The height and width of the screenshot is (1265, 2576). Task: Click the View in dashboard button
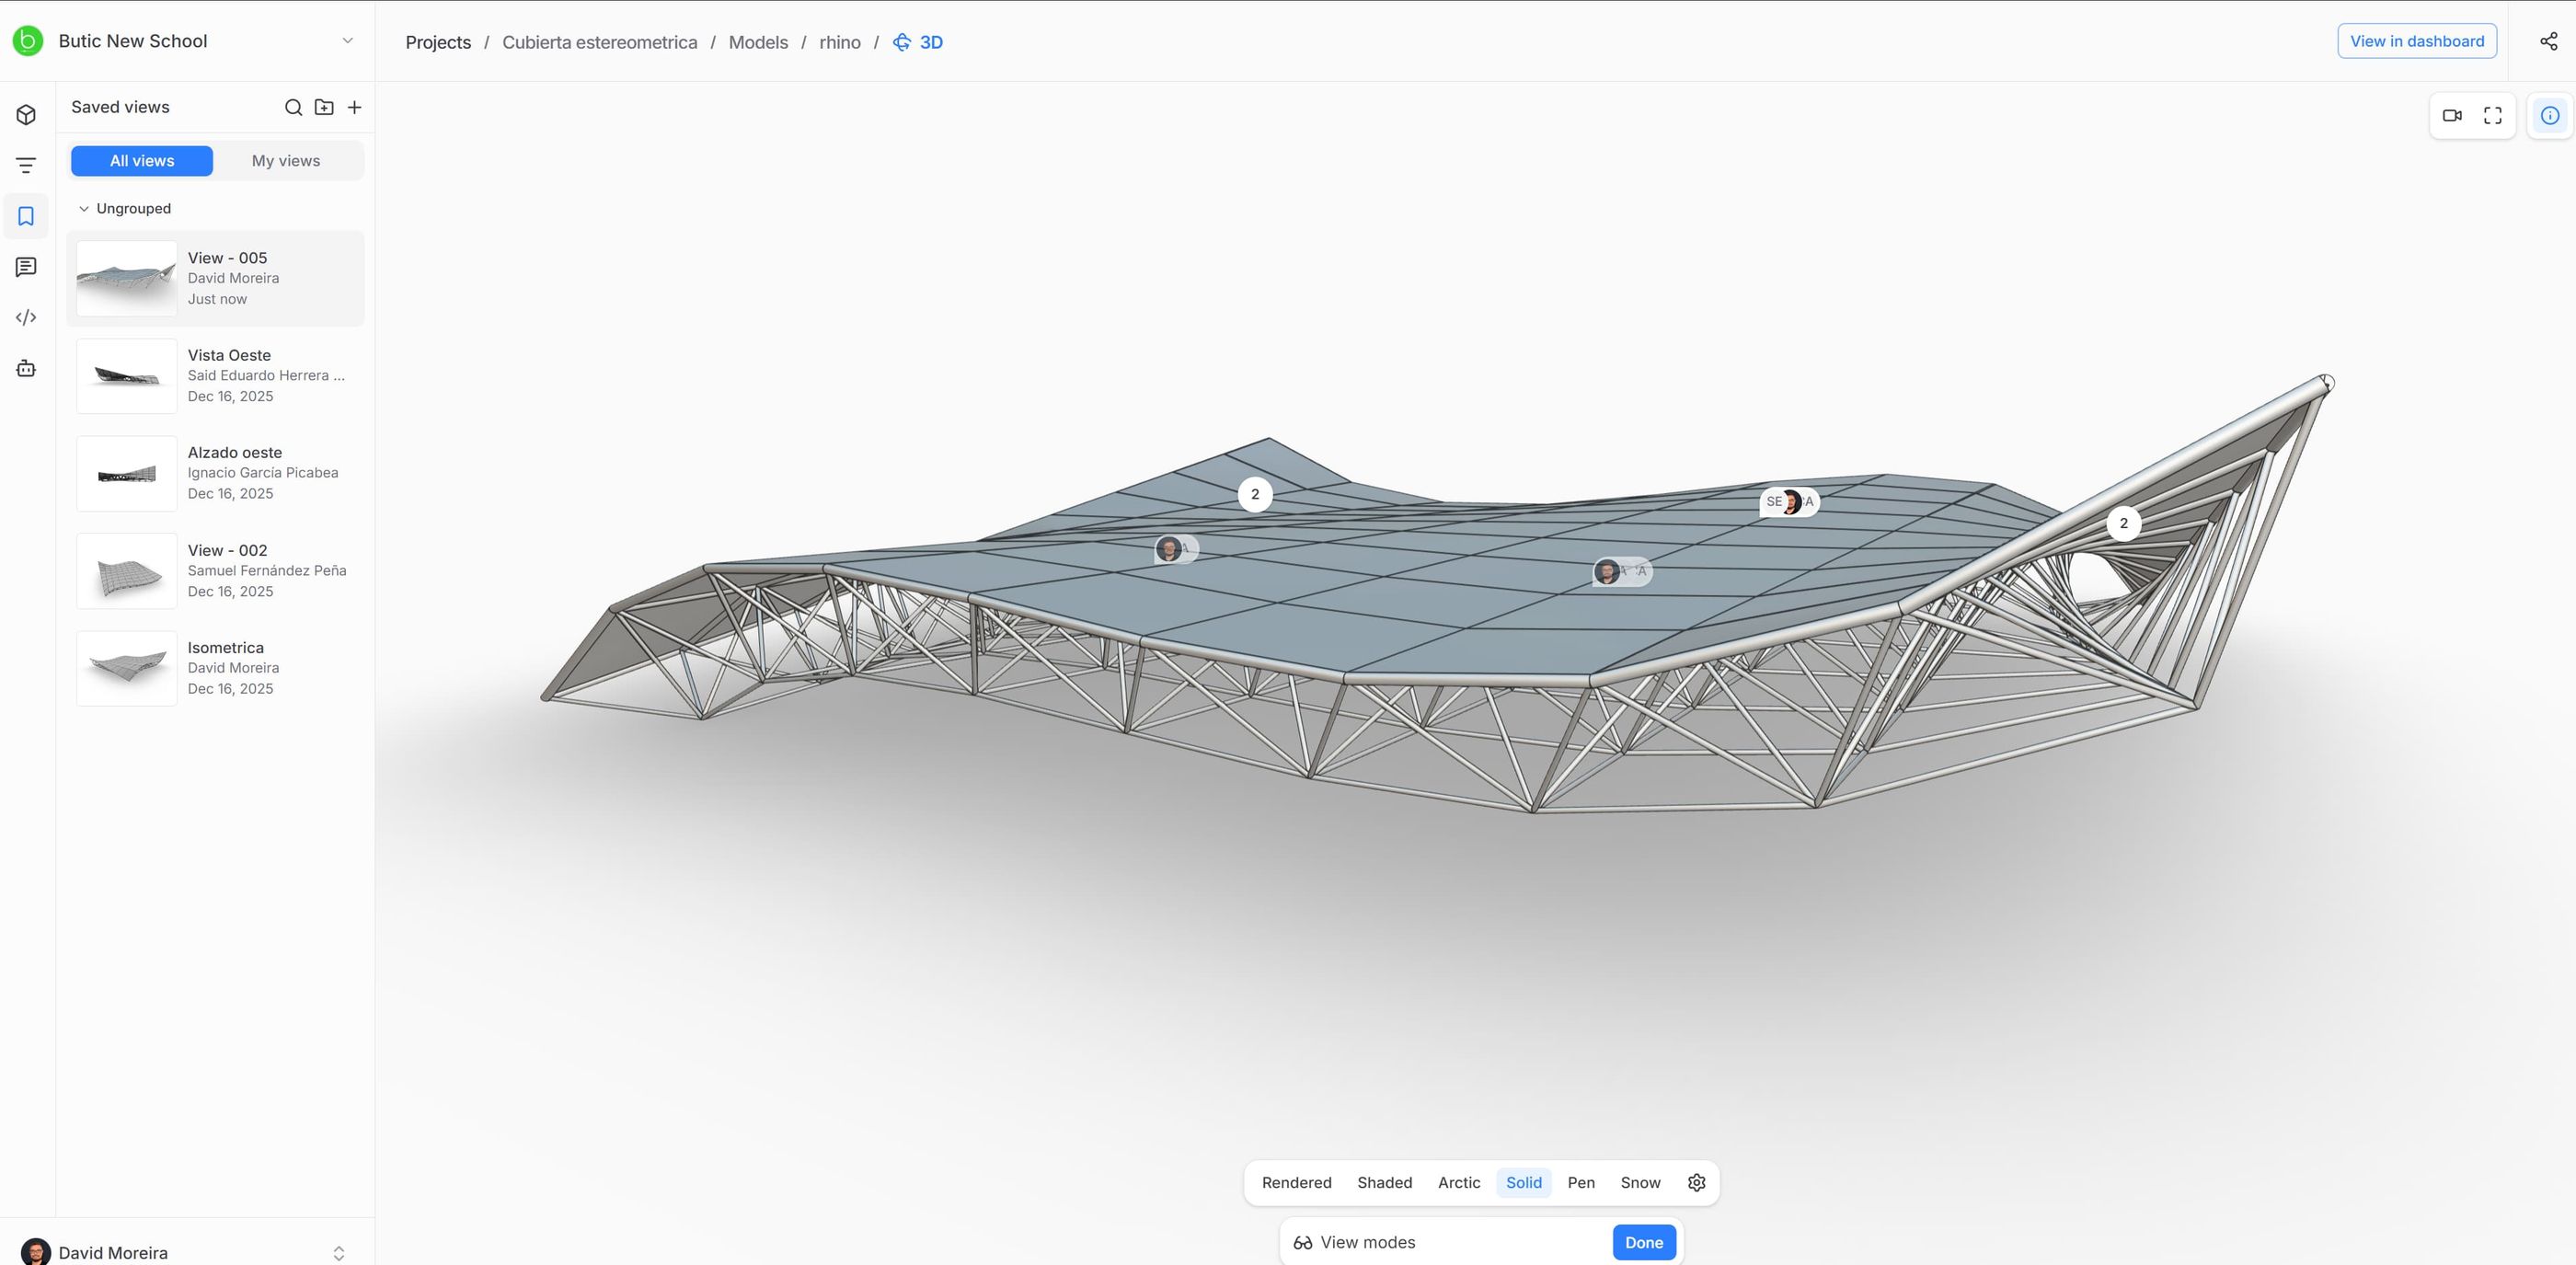pos(2416,41)
